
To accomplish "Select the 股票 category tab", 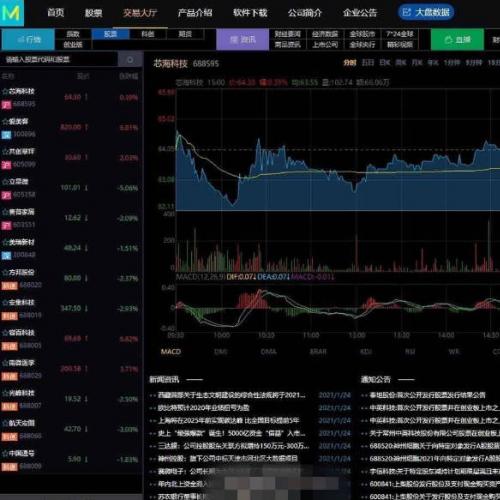I will pos(110,34).
